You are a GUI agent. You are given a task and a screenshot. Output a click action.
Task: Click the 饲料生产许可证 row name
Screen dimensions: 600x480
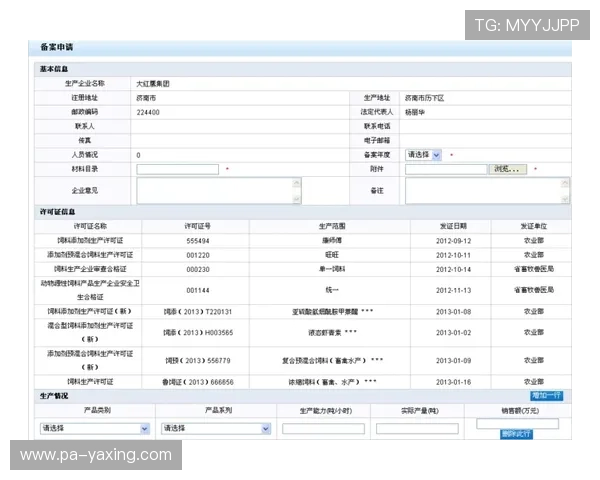coord(90,382)
